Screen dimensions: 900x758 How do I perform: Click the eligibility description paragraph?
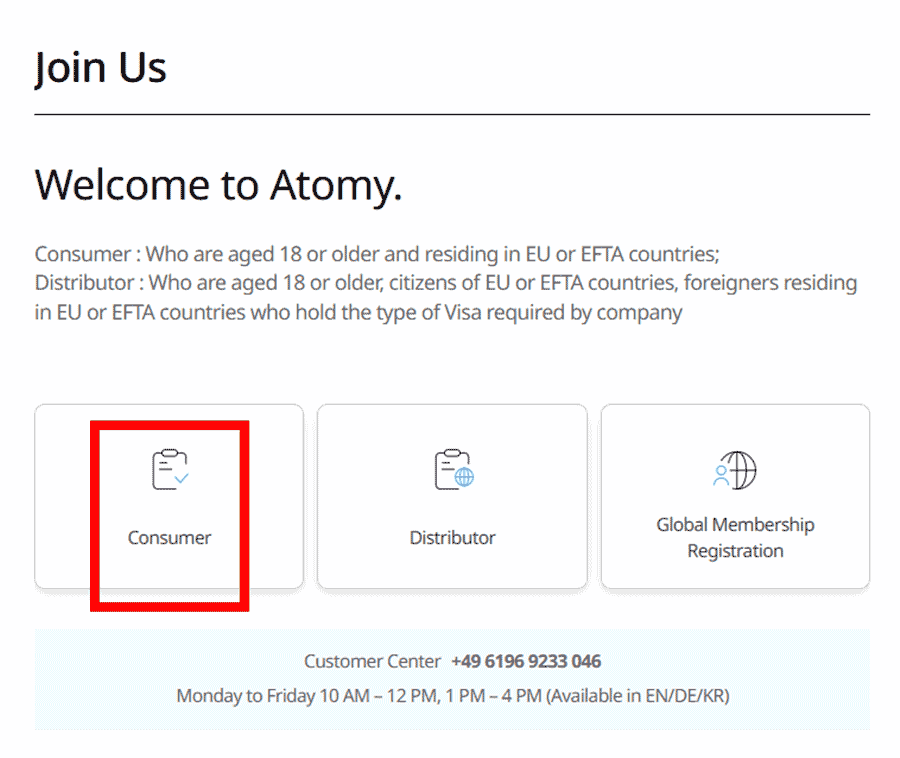pos(445,283)
